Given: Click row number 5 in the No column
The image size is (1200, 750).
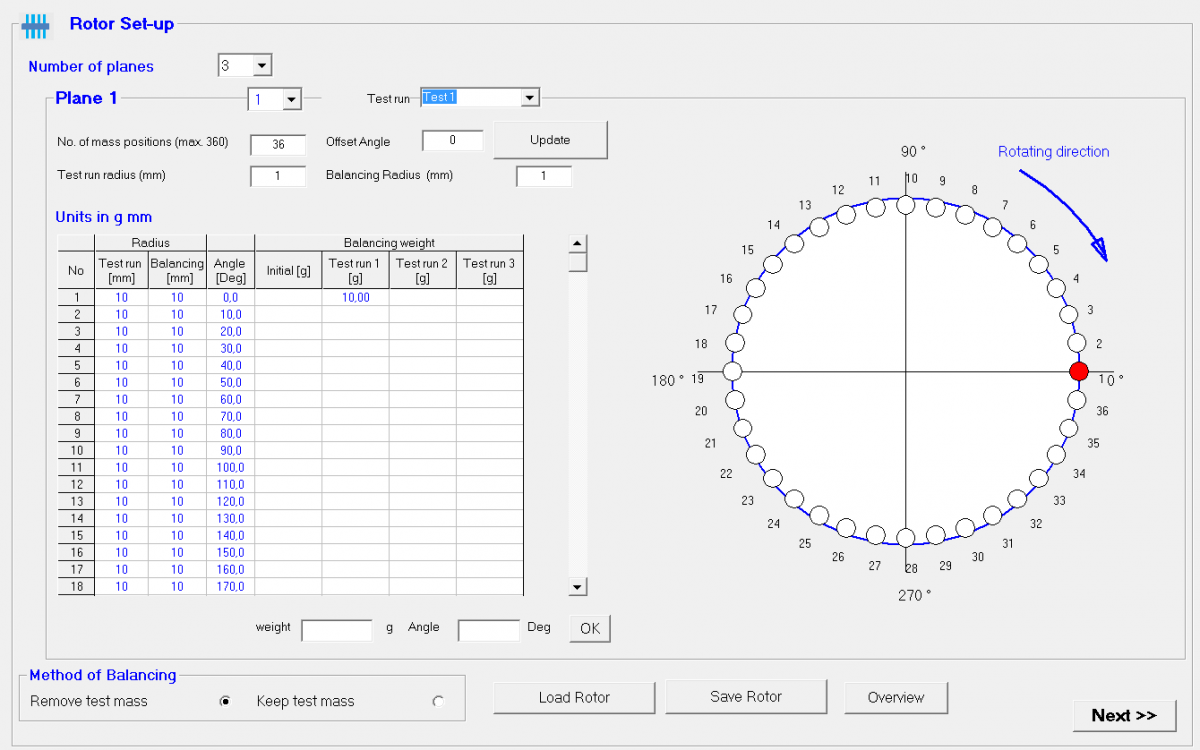Looking at the screenshot, I should point(76,365).
